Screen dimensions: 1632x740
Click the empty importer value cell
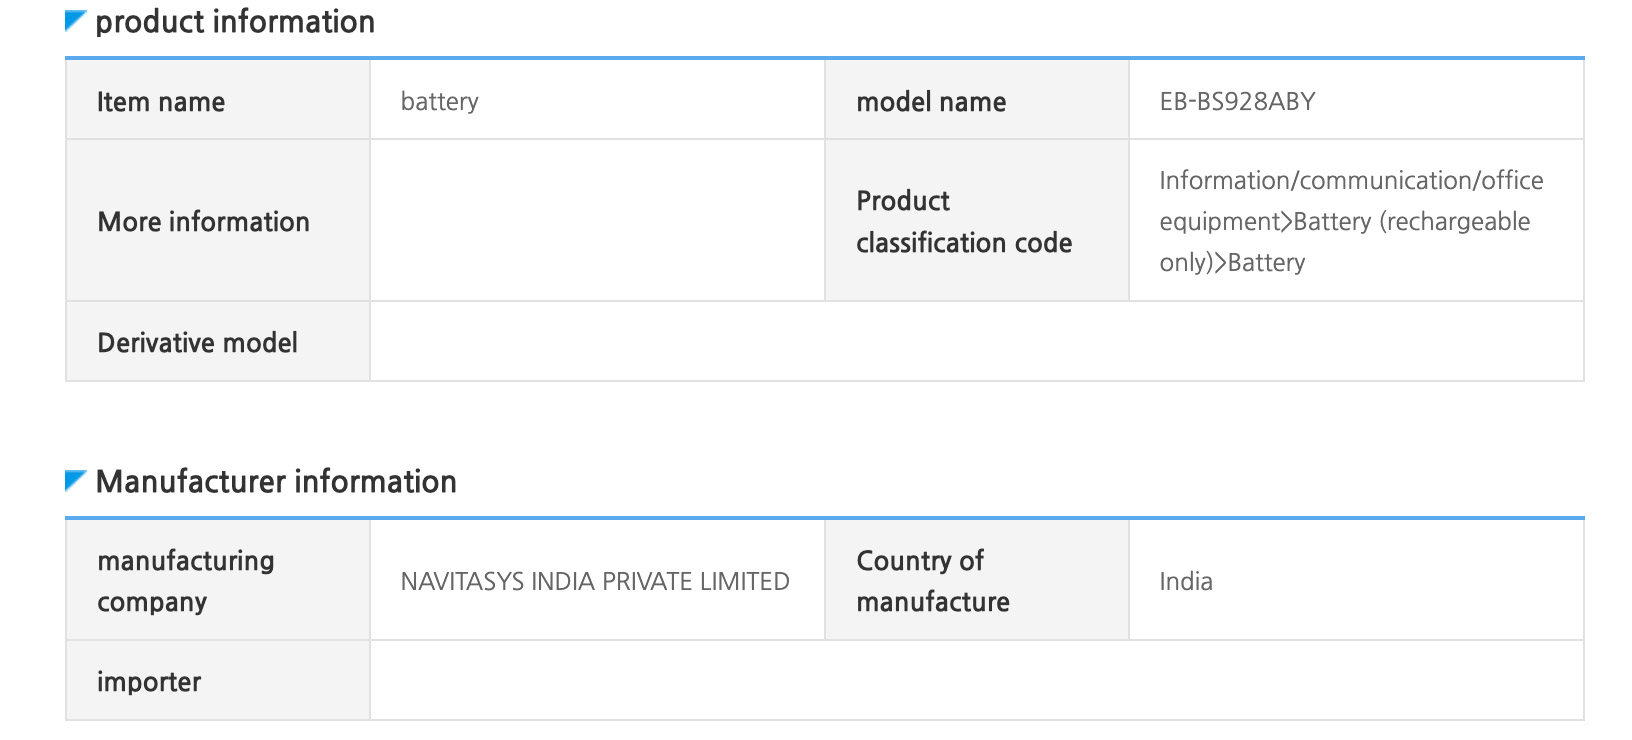[976, 681]
